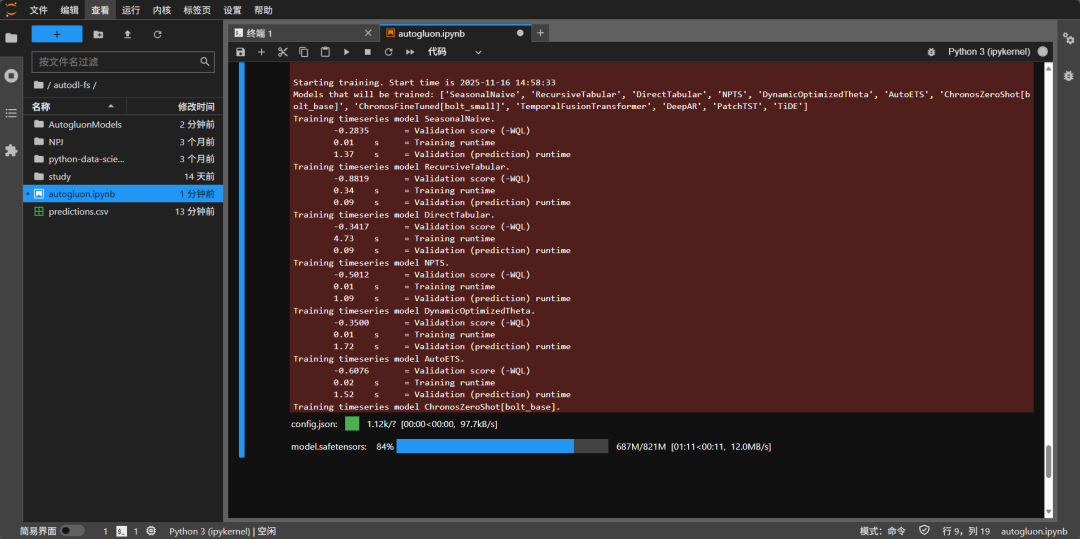Click trusted notebook shield icon
Image resolution: width=1080 pixels, height=539 pixels.
(x=925, y=531)
